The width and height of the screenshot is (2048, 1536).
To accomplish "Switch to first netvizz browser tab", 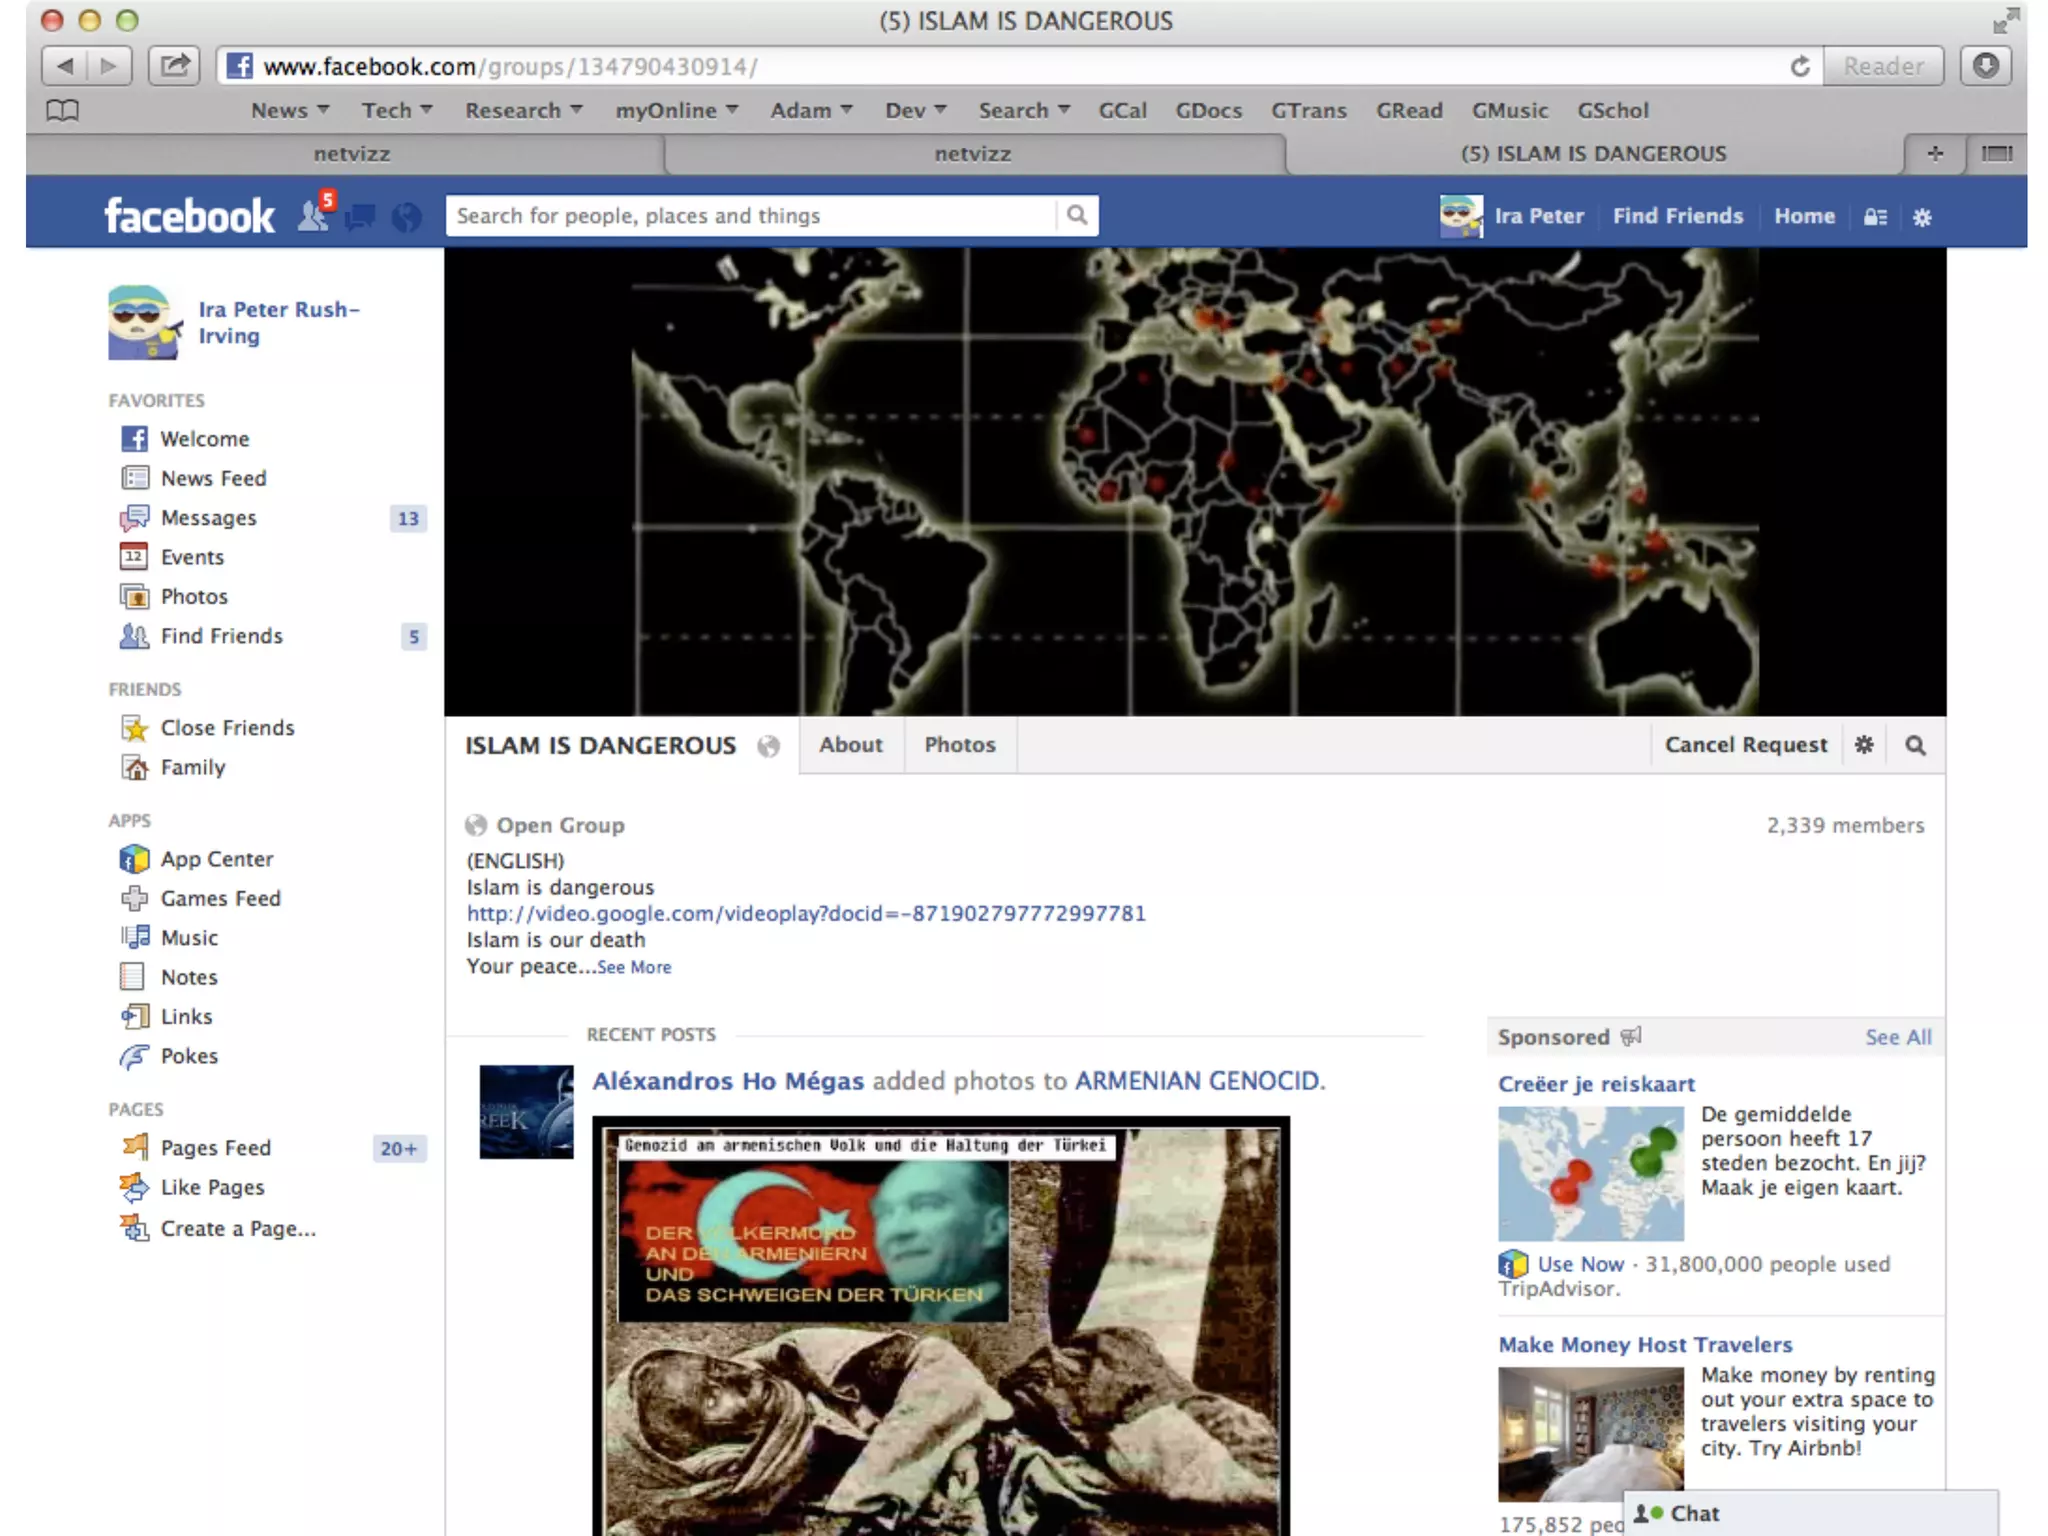I will [351, 154].
